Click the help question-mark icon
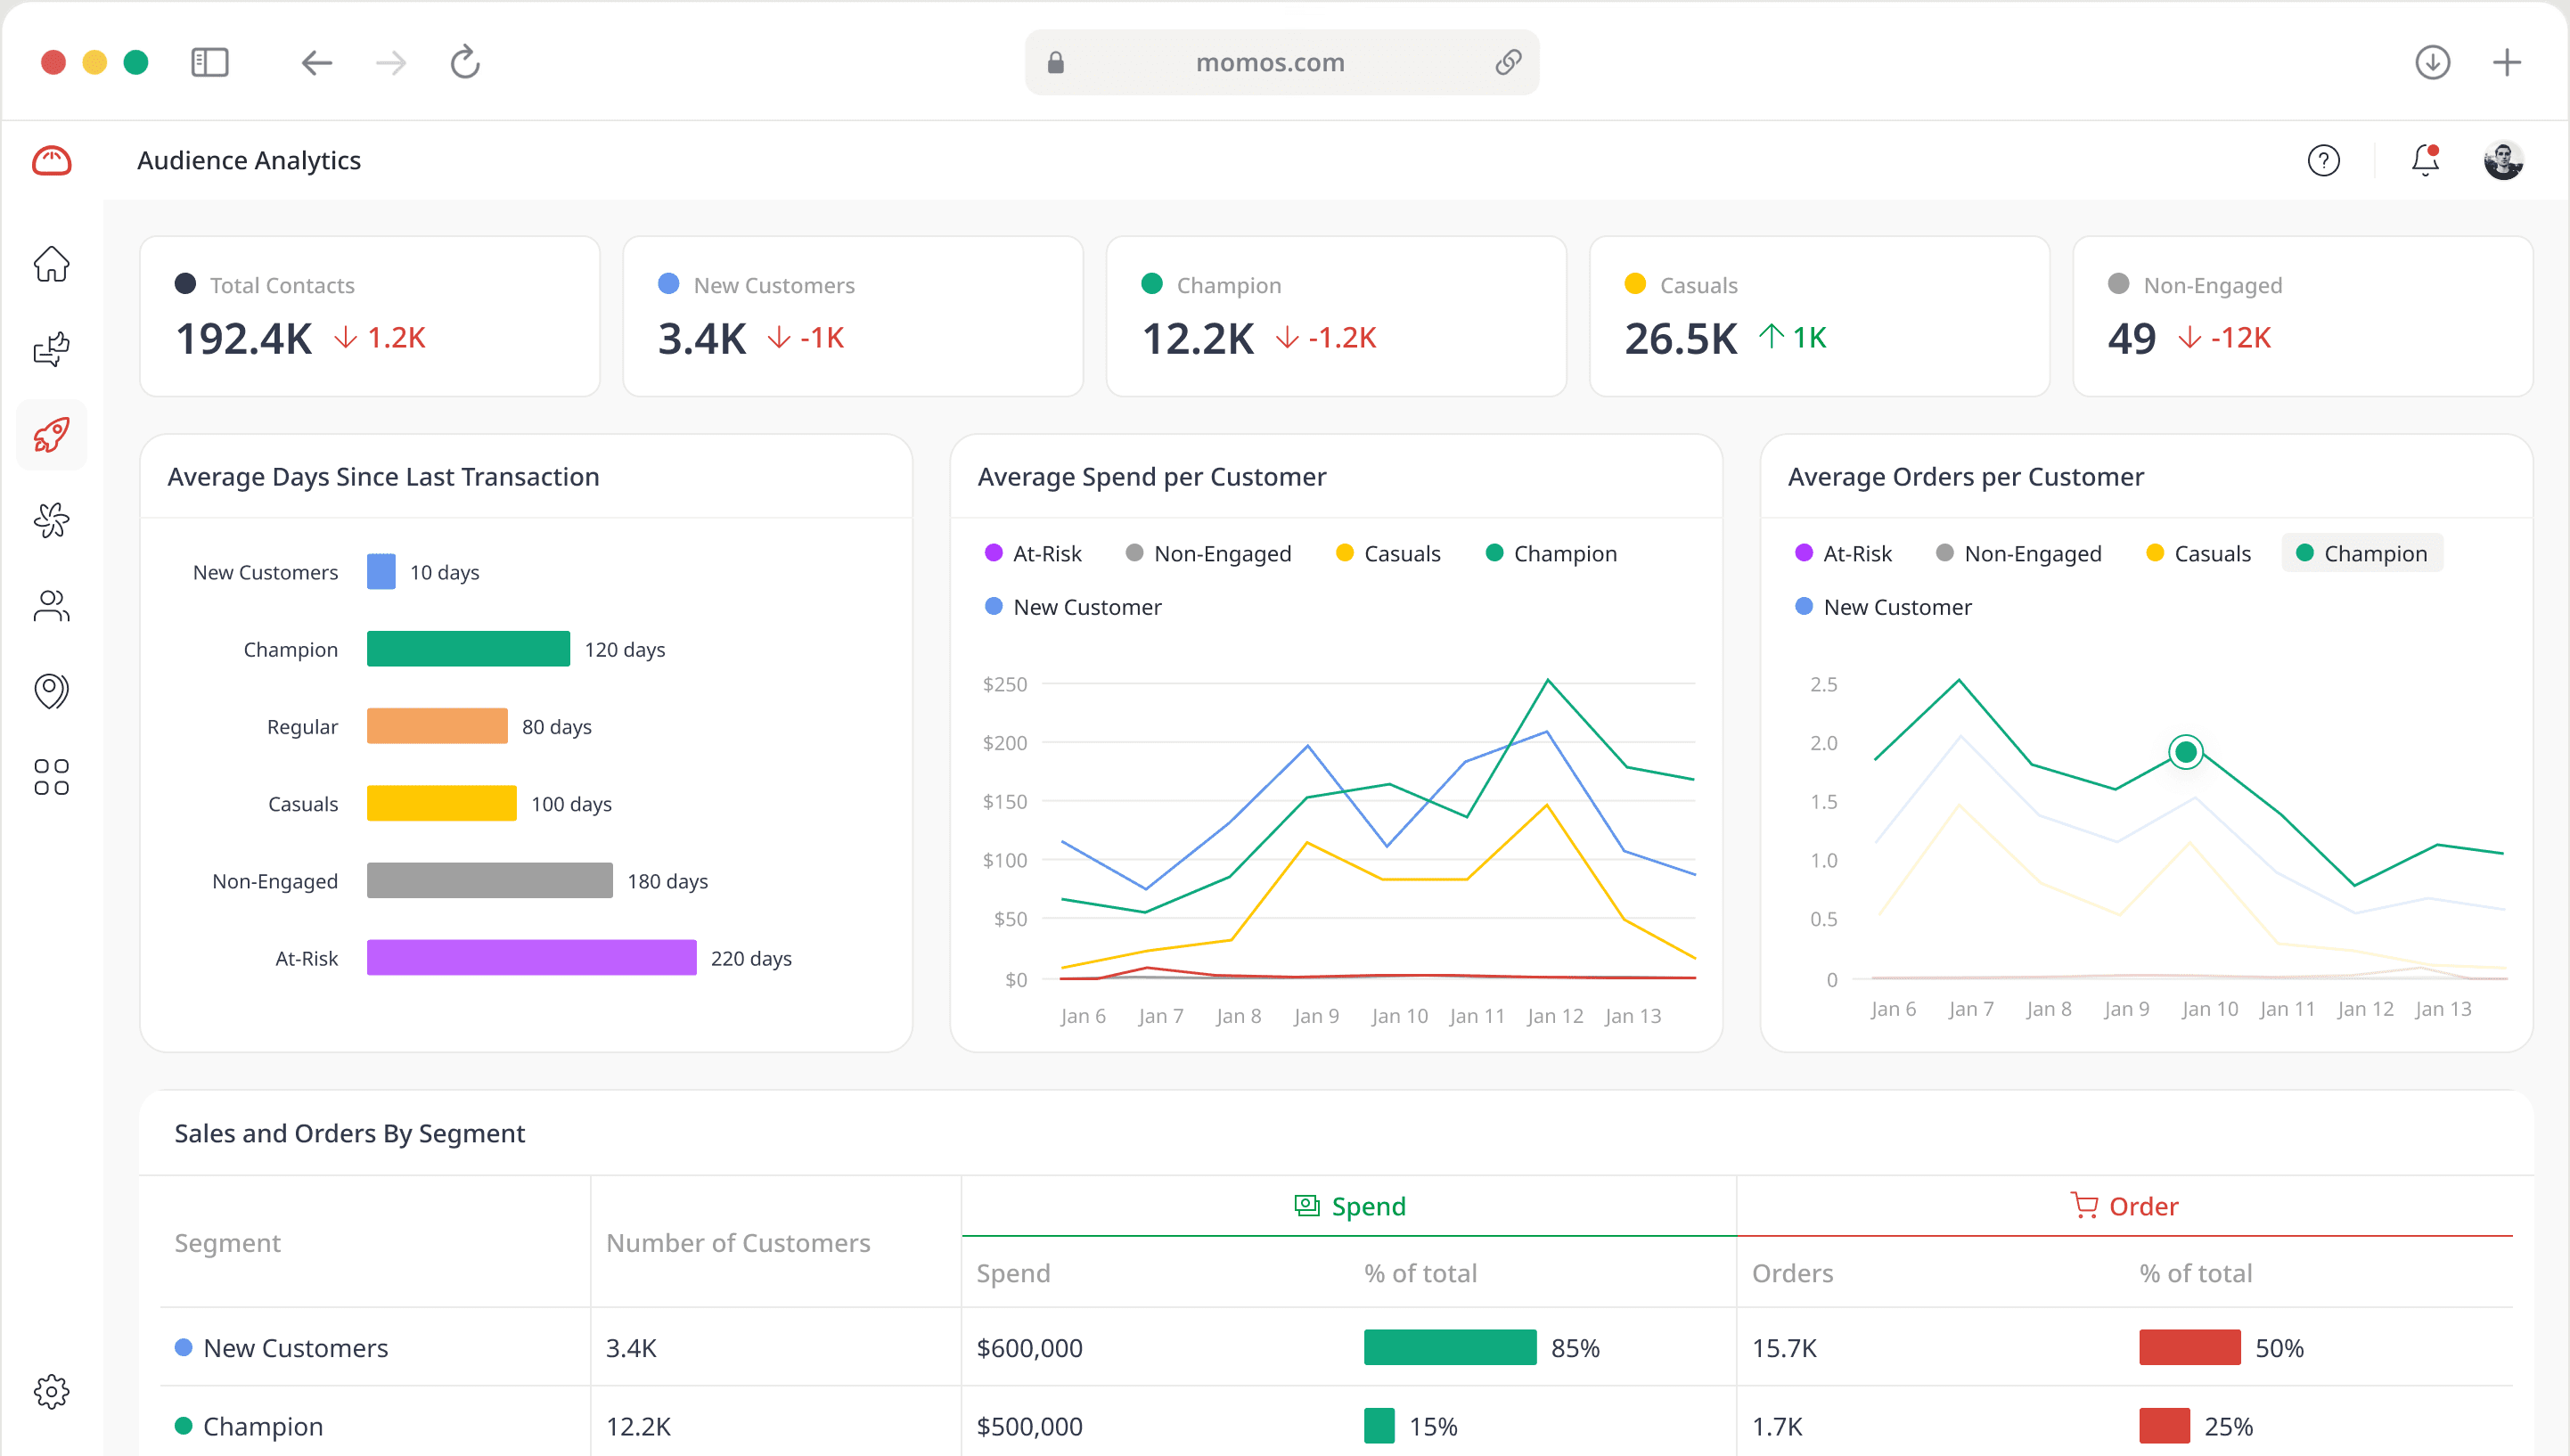The height and width of the screenshot is (1456, 2570). click(x=2324, y=160)
